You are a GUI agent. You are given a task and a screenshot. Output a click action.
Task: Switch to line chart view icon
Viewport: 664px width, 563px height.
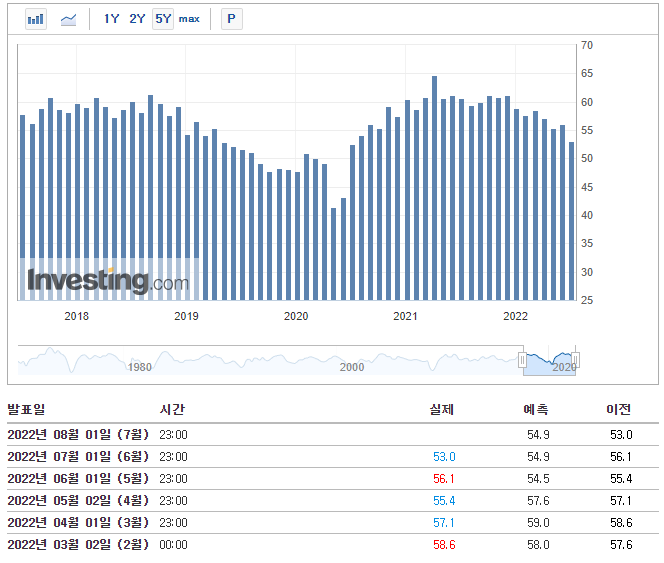click(x=68, y=19)
